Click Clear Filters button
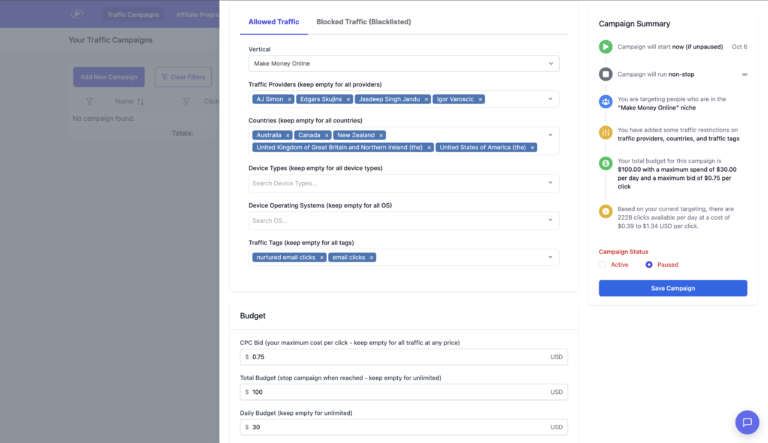The image size is (768, 443). (x=183, y=77)
